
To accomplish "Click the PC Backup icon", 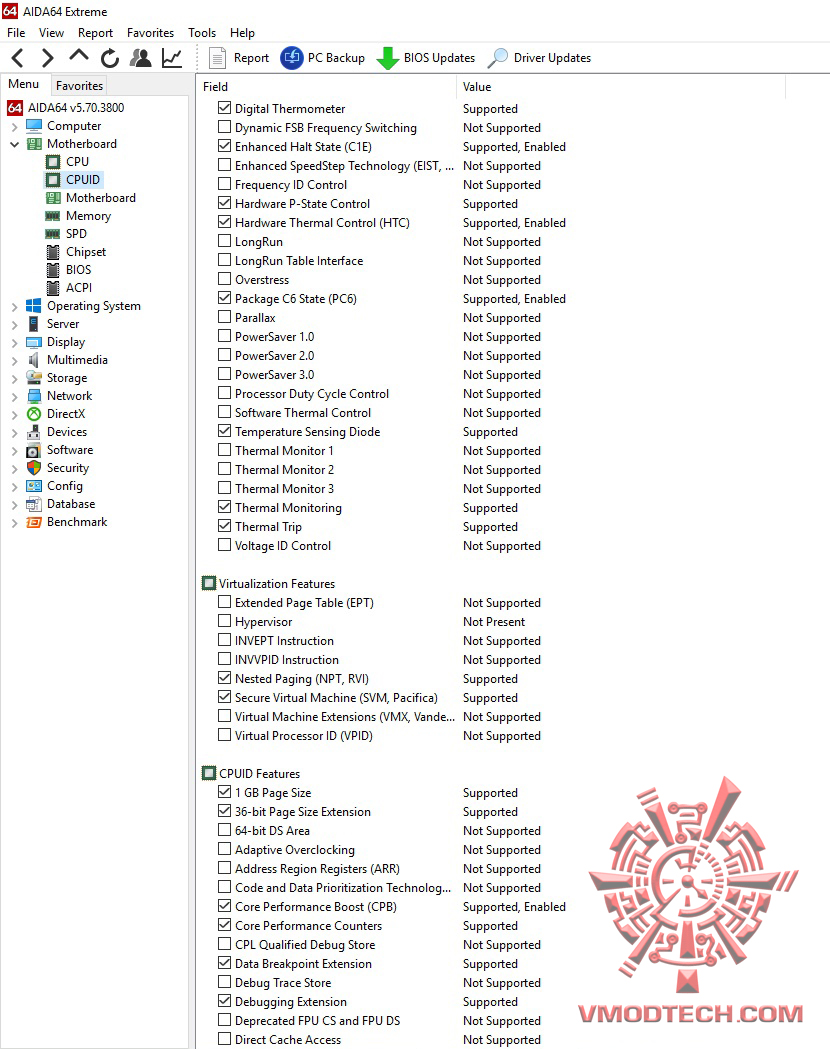I will point(292,58).
